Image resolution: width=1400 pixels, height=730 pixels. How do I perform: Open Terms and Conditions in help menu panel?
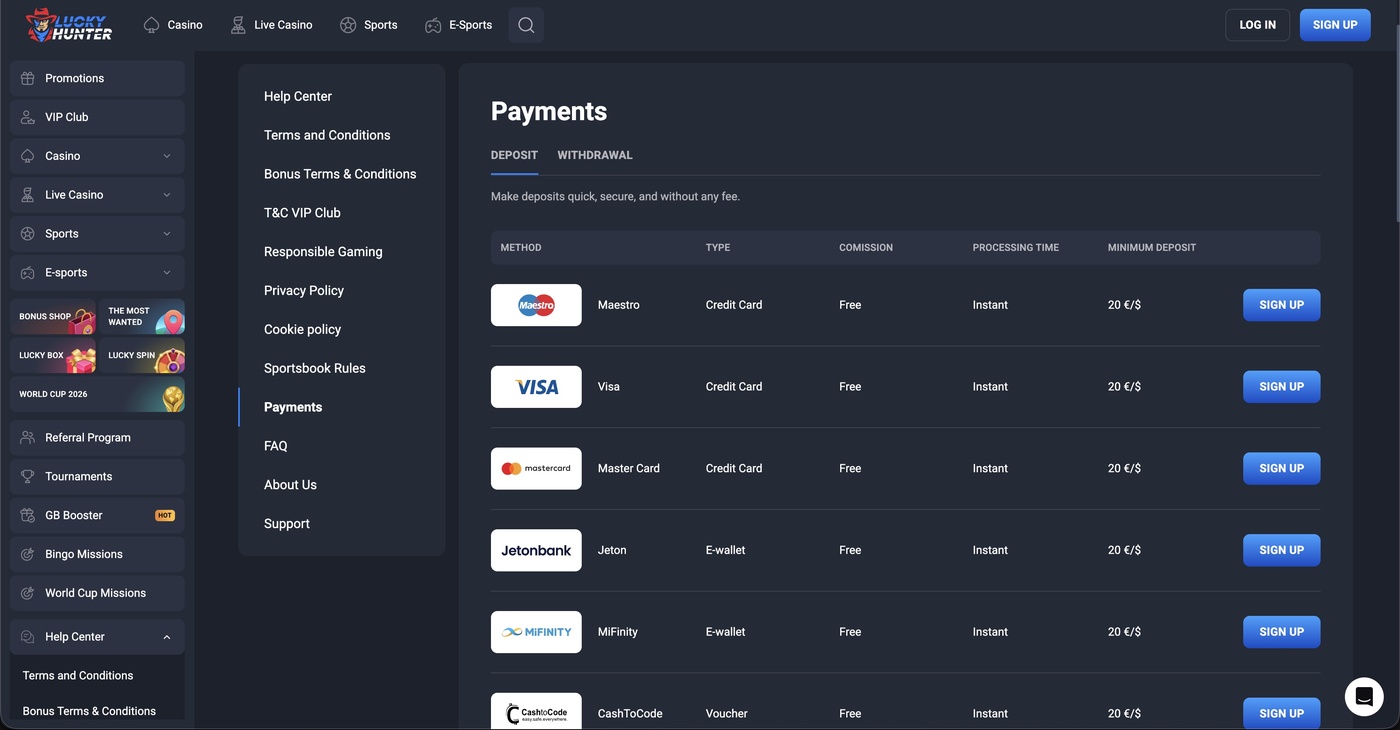[x=327, y=135]
